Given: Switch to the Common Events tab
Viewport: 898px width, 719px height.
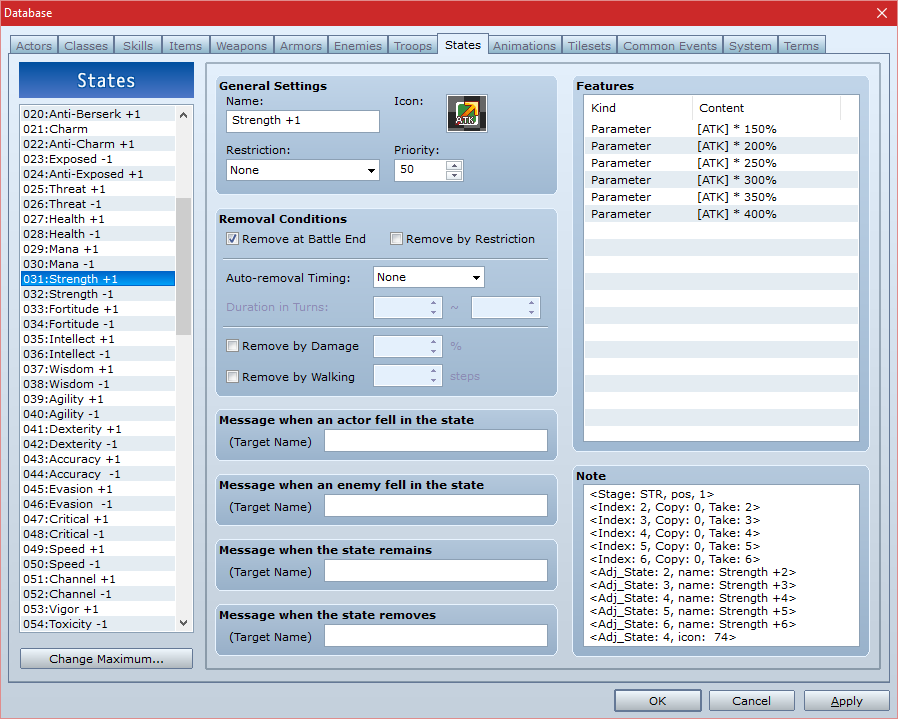Looking at the screenshot, I should [670, 46].
